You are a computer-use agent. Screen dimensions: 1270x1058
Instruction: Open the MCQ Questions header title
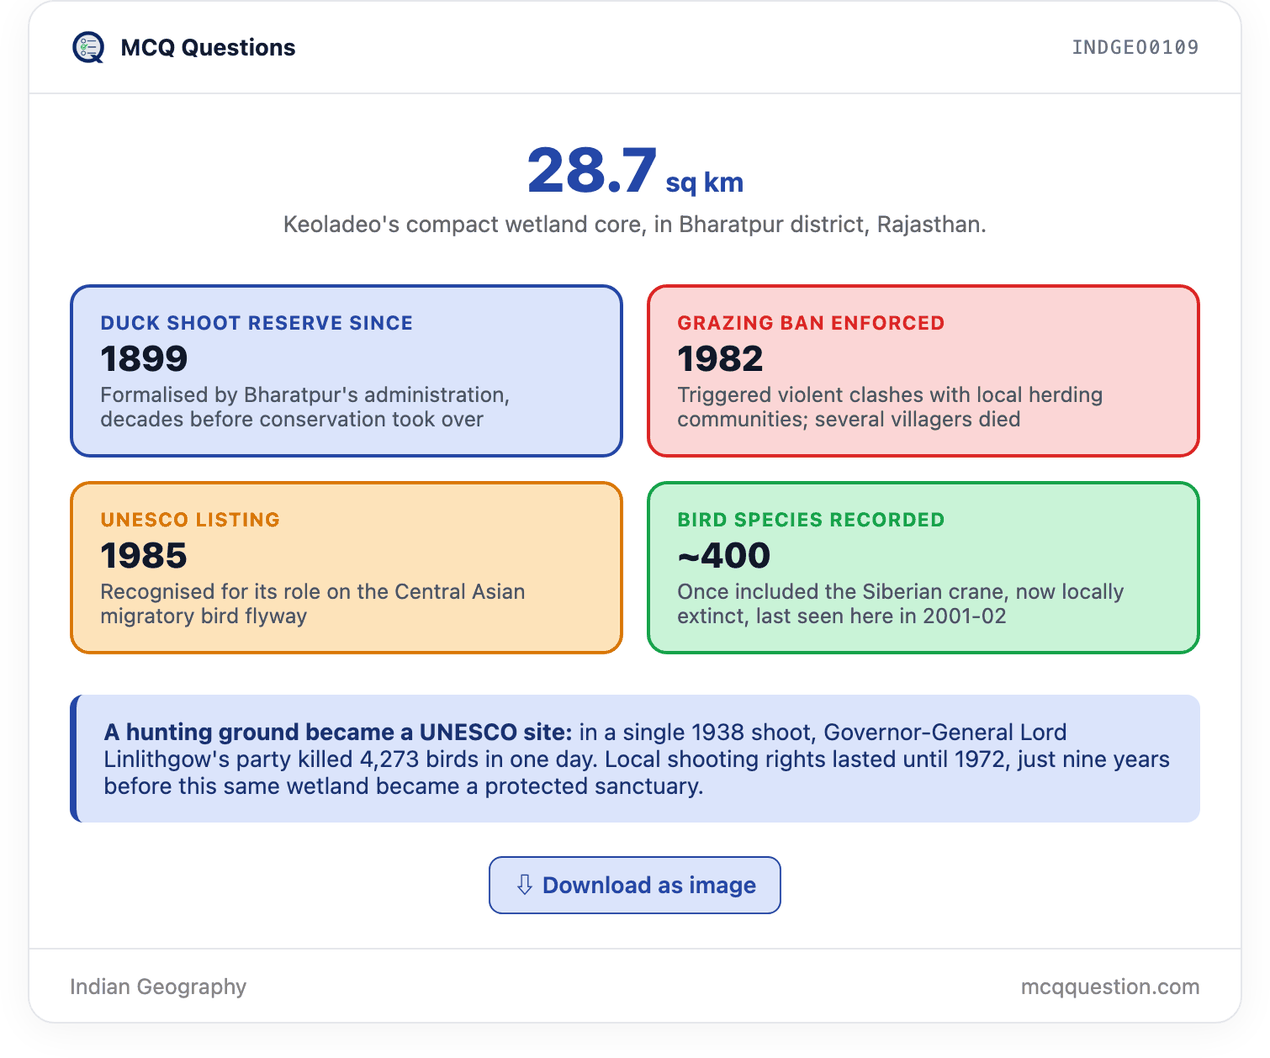[208, 47]
